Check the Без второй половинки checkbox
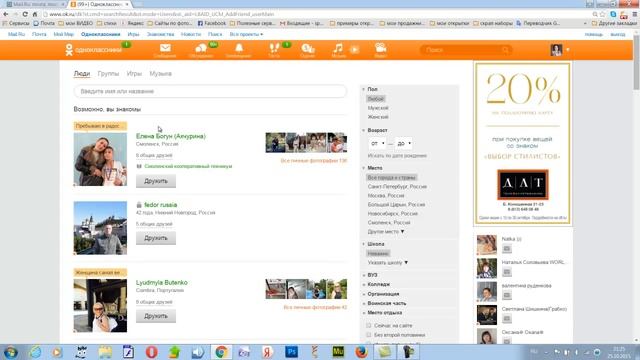Viewport: 640px width, 360px height. [369, 335]
